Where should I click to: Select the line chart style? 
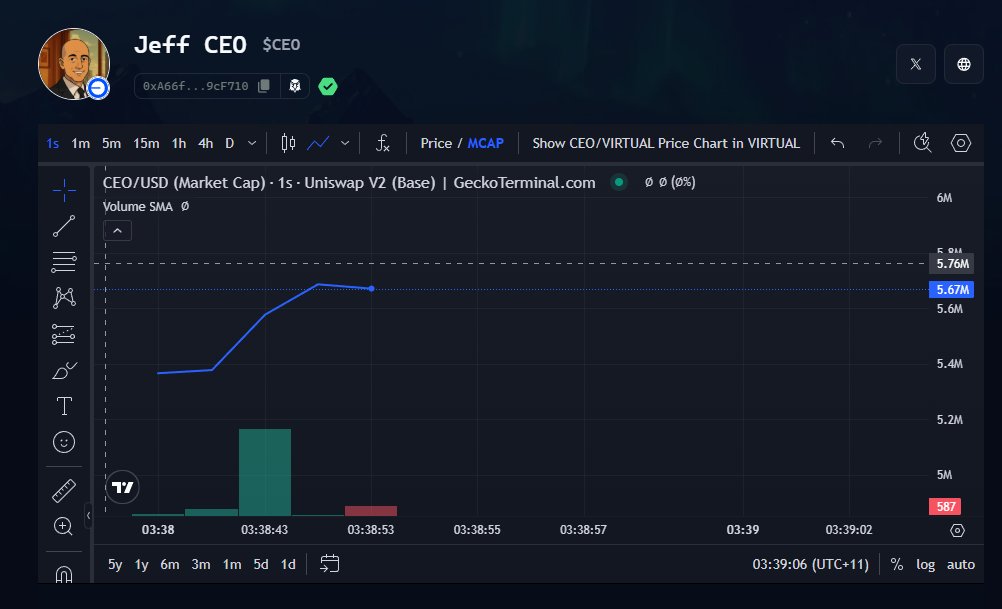[x=318, y=143]
